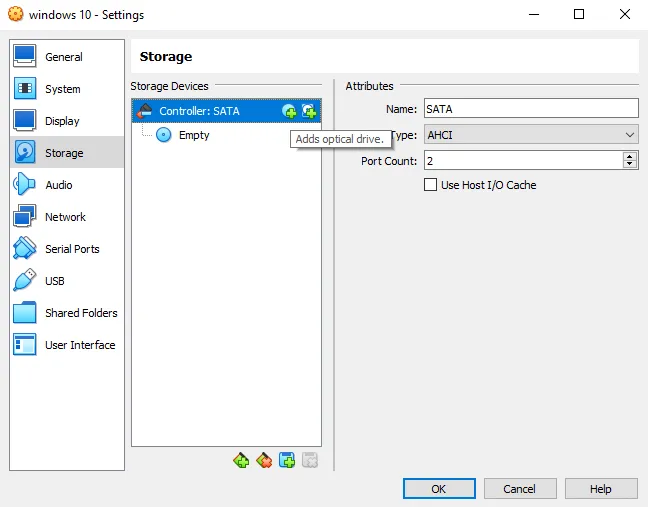Click the VirtualBox gear icon in title bar
The image size is (648, 507).
(x=16, y=14)
